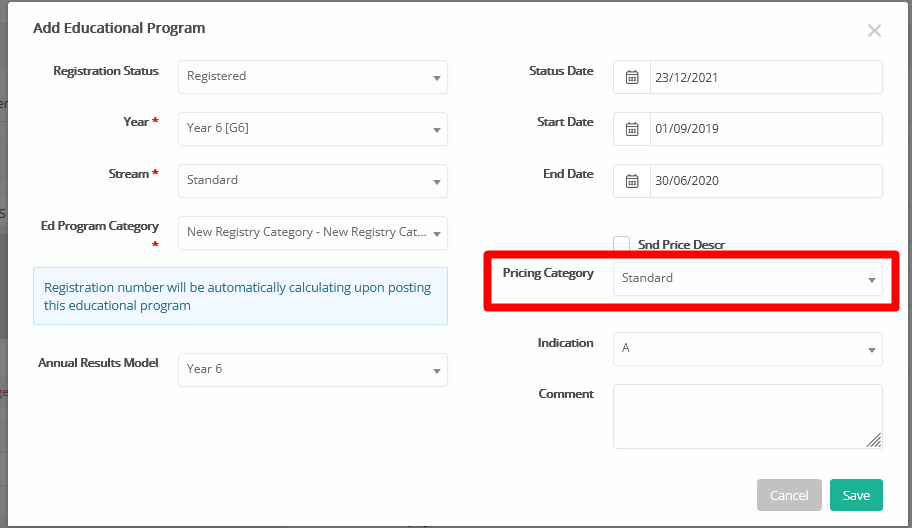The image size is (912, 528).
Task: Open the Stream dropdown set to Standard
Action: pos(313,181)
